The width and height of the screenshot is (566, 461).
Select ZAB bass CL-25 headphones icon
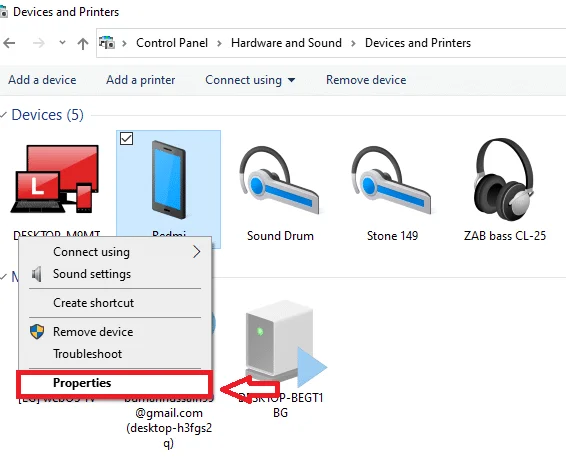[x=505, y=179]
